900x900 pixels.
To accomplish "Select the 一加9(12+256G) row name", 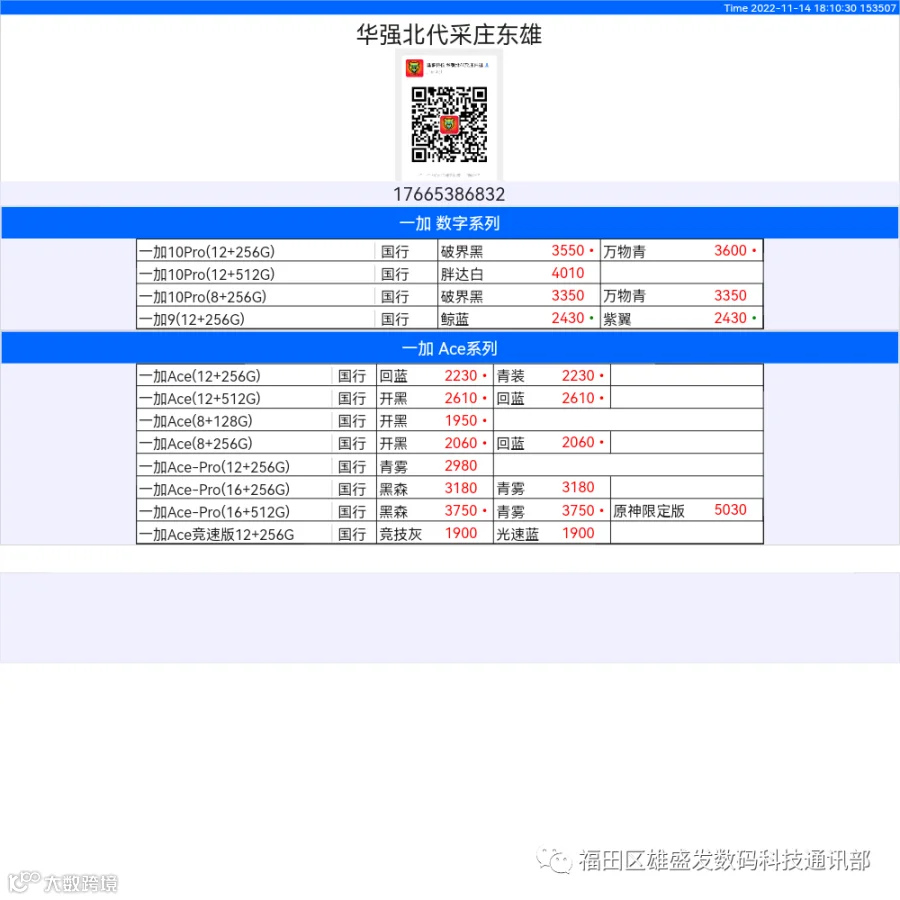I will pos(192,319).
